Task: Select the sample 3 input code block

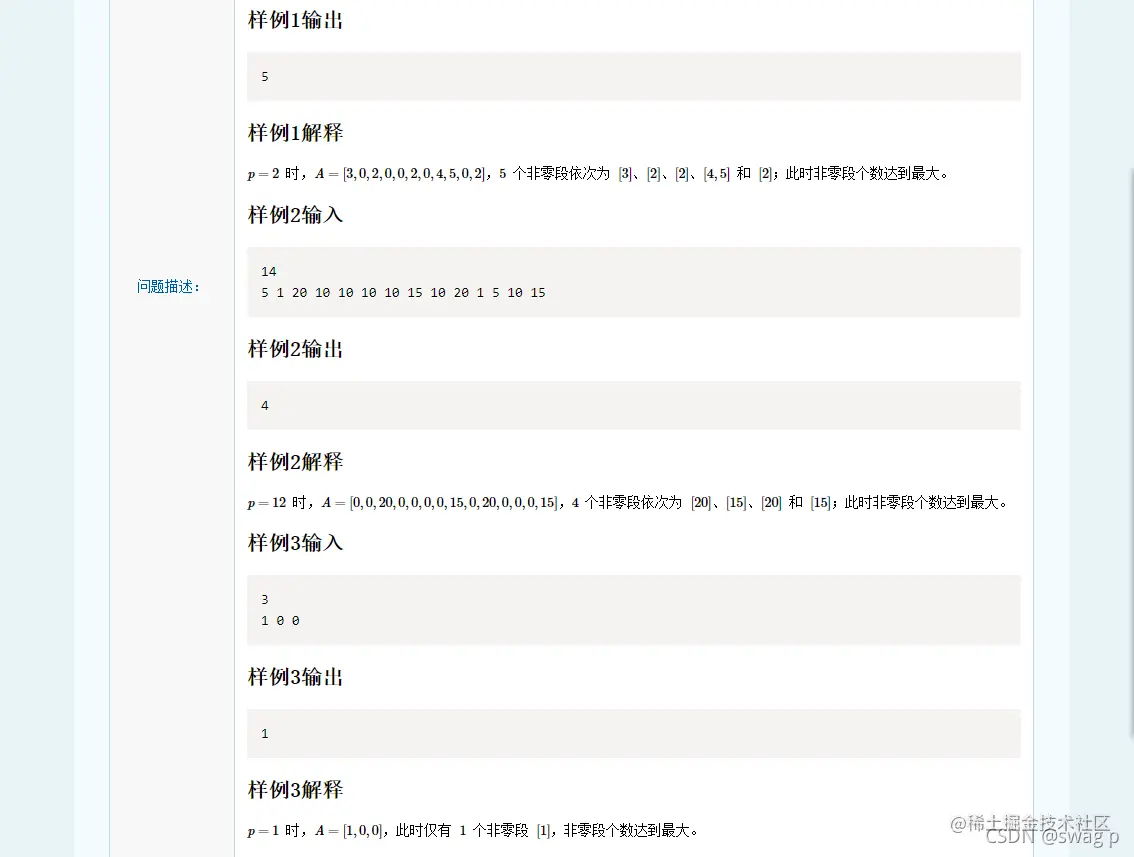Action: [633, 609]
